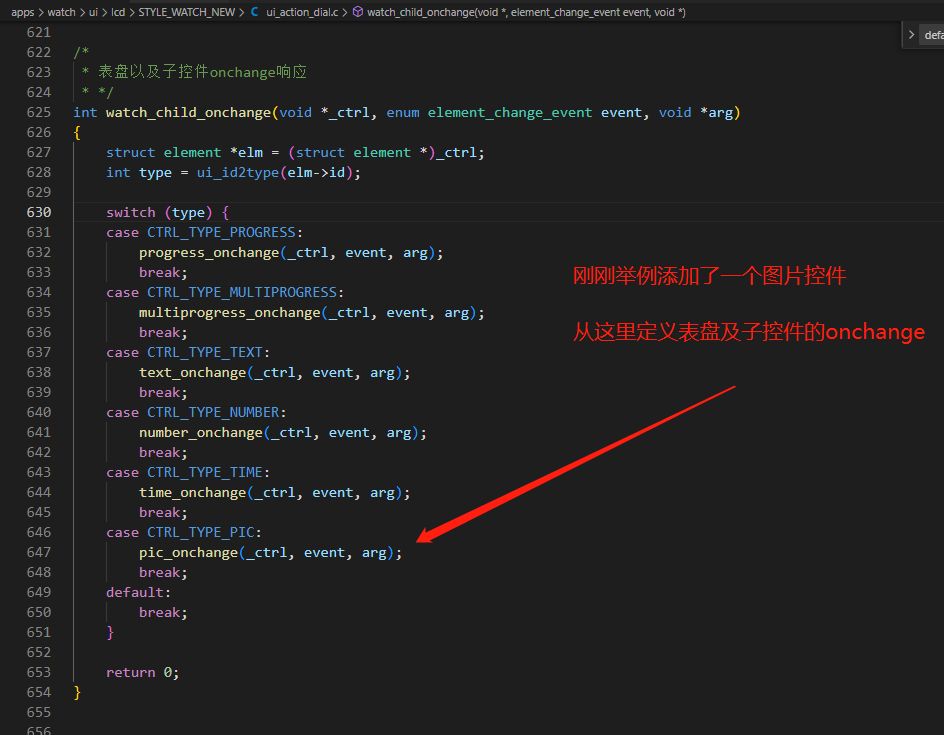This screenshot has height=735, width=944.
Task: Click the ui_id2type function call
Action: (238, 173)
